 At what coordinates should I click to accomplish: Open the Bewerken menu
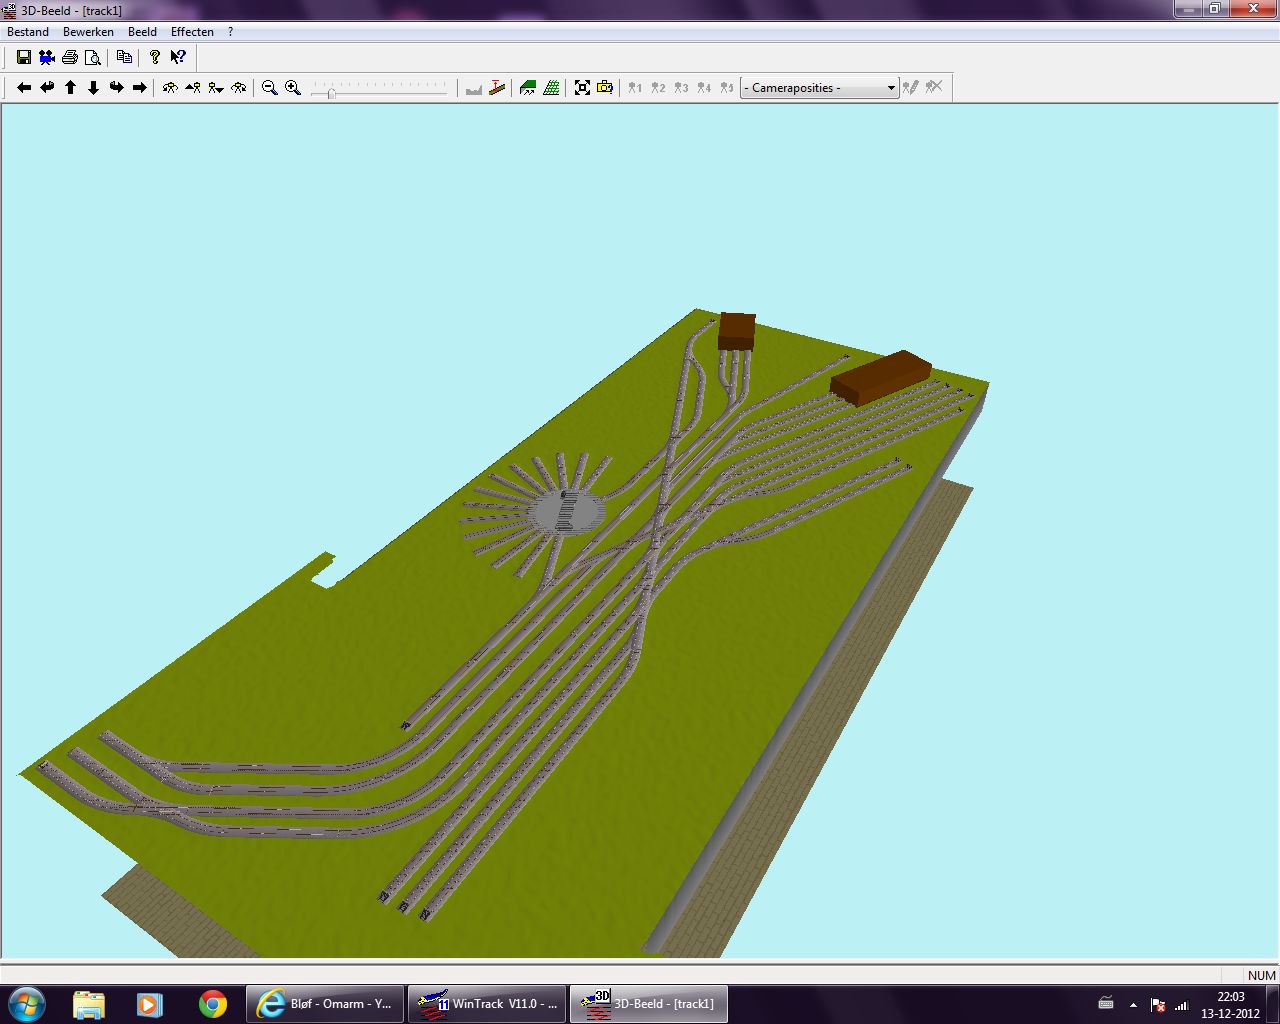[88, 32]
